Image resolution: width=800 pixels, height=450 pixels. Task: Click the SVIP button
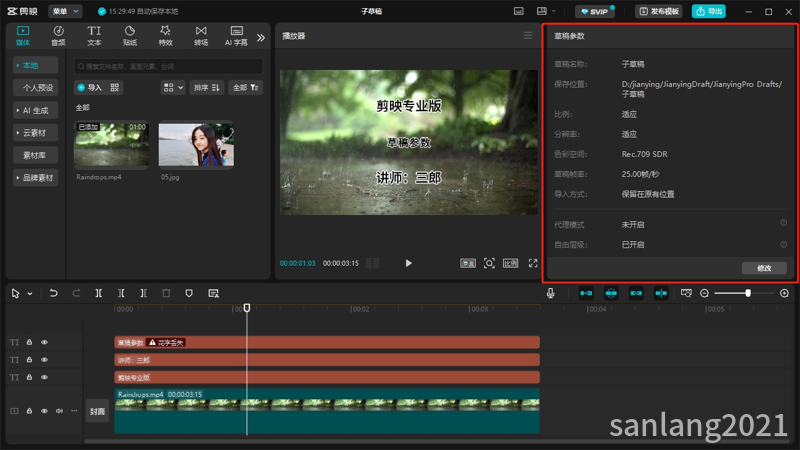tap(595, 11)
